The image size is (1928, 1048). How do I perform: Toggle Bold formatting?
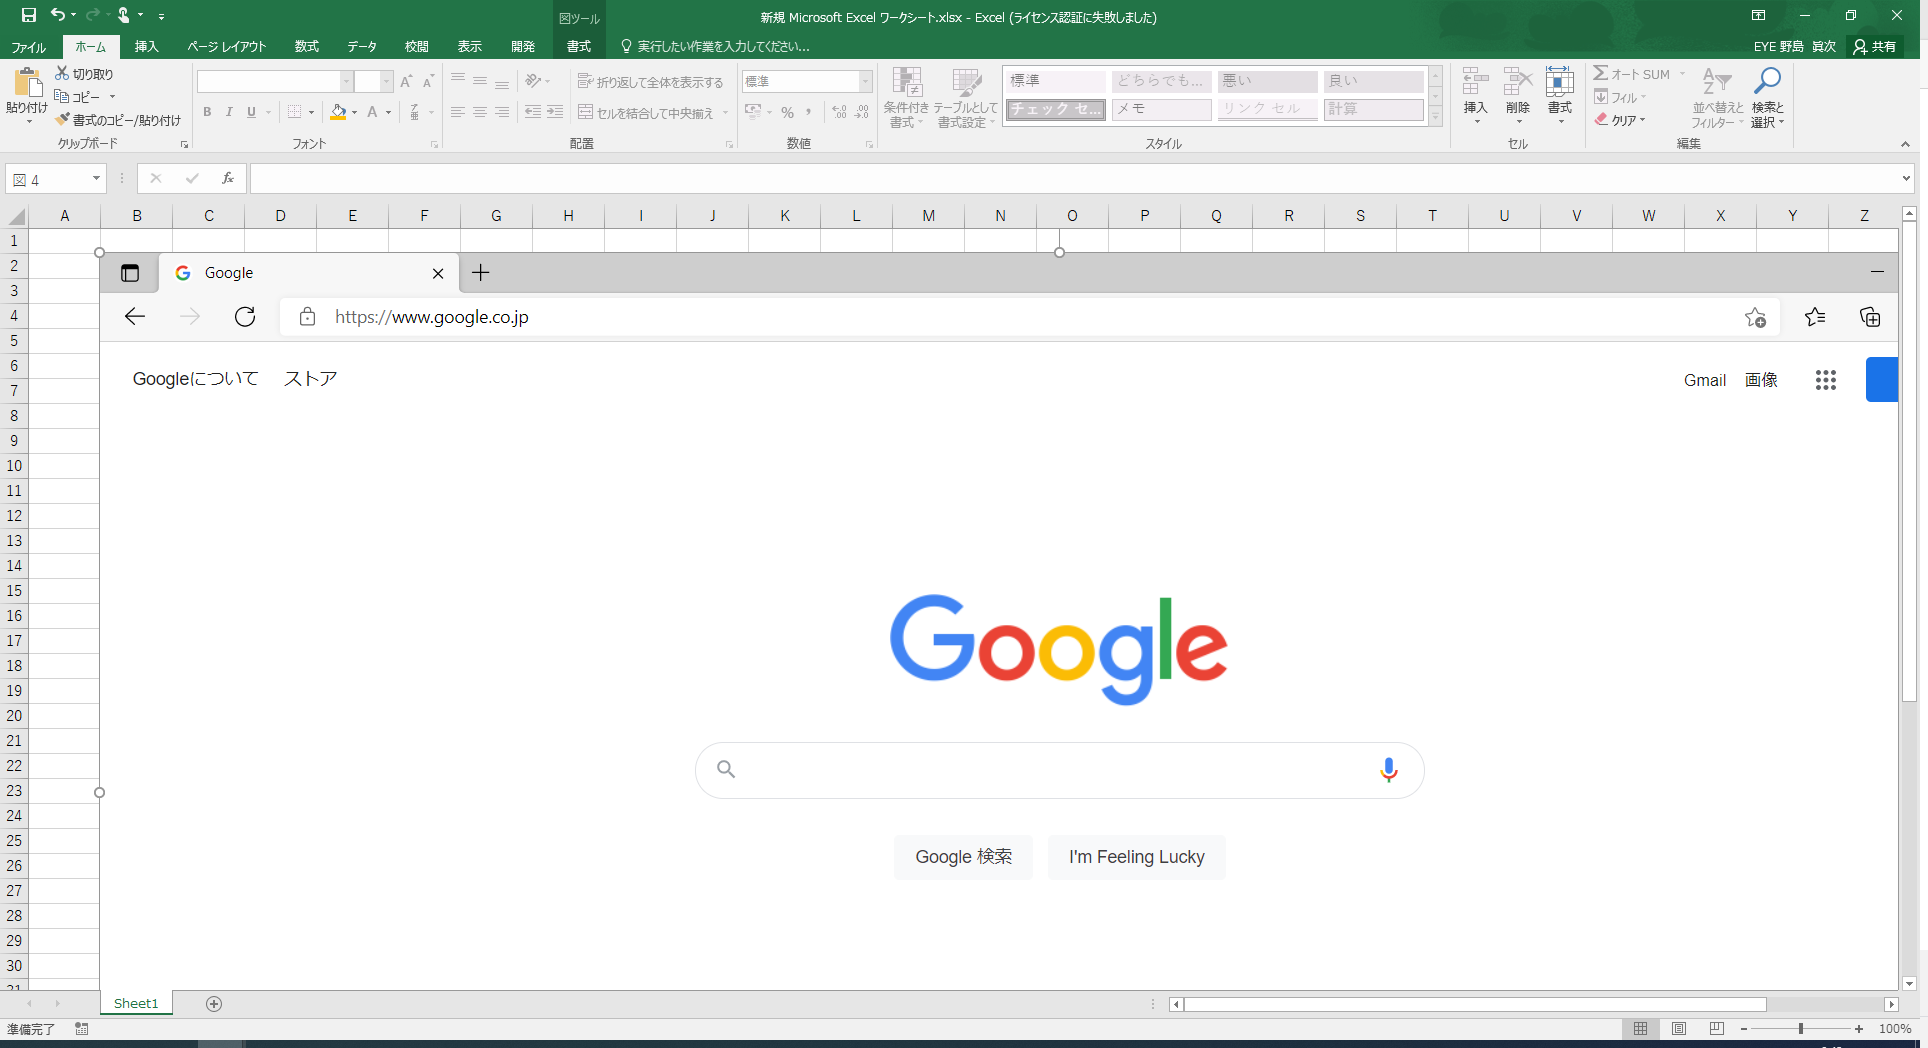207,112
